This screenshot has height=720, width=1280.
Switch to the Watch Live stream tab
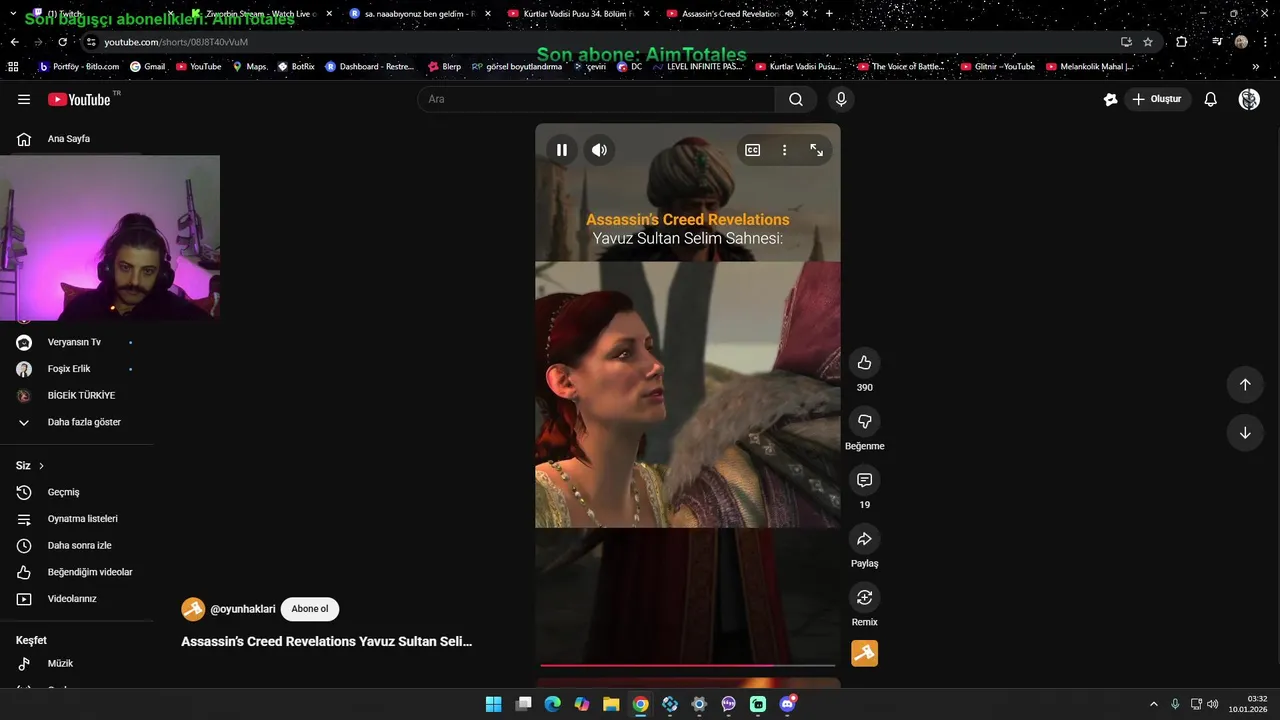click(x=260, y=14)
